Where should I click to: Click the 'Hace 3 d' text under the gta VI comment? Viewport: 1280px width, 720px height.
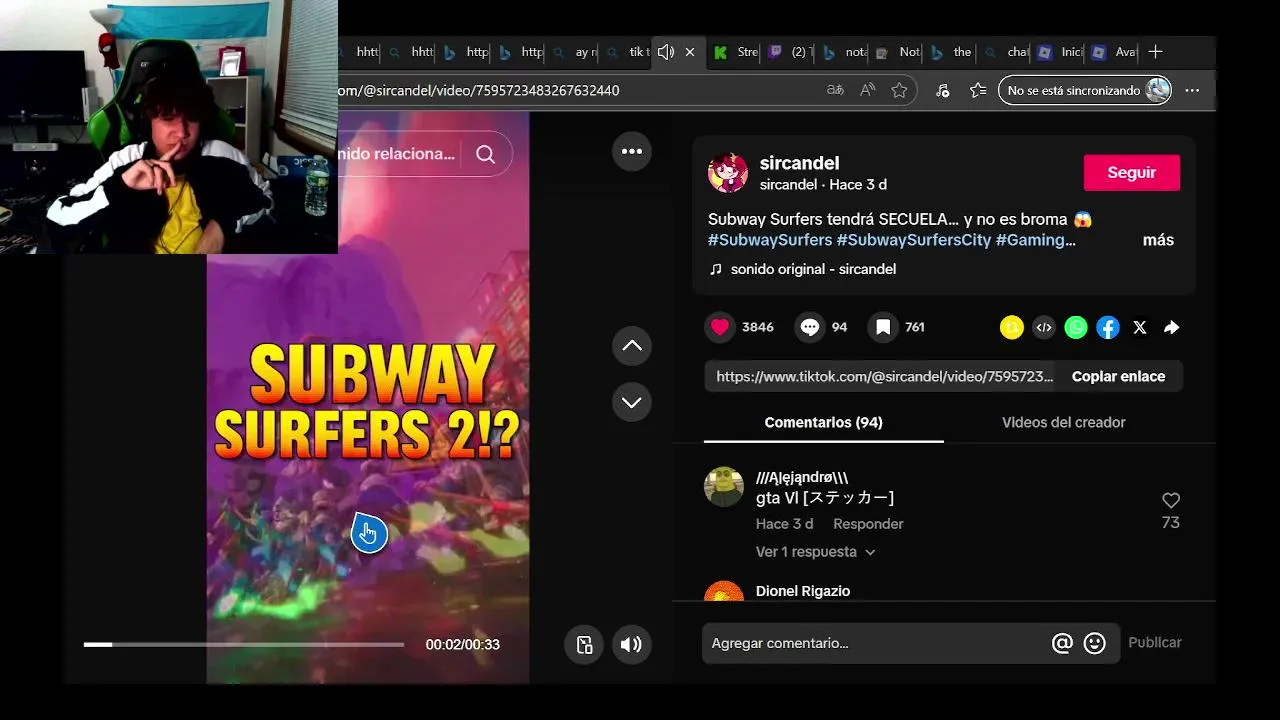(785, 524)
